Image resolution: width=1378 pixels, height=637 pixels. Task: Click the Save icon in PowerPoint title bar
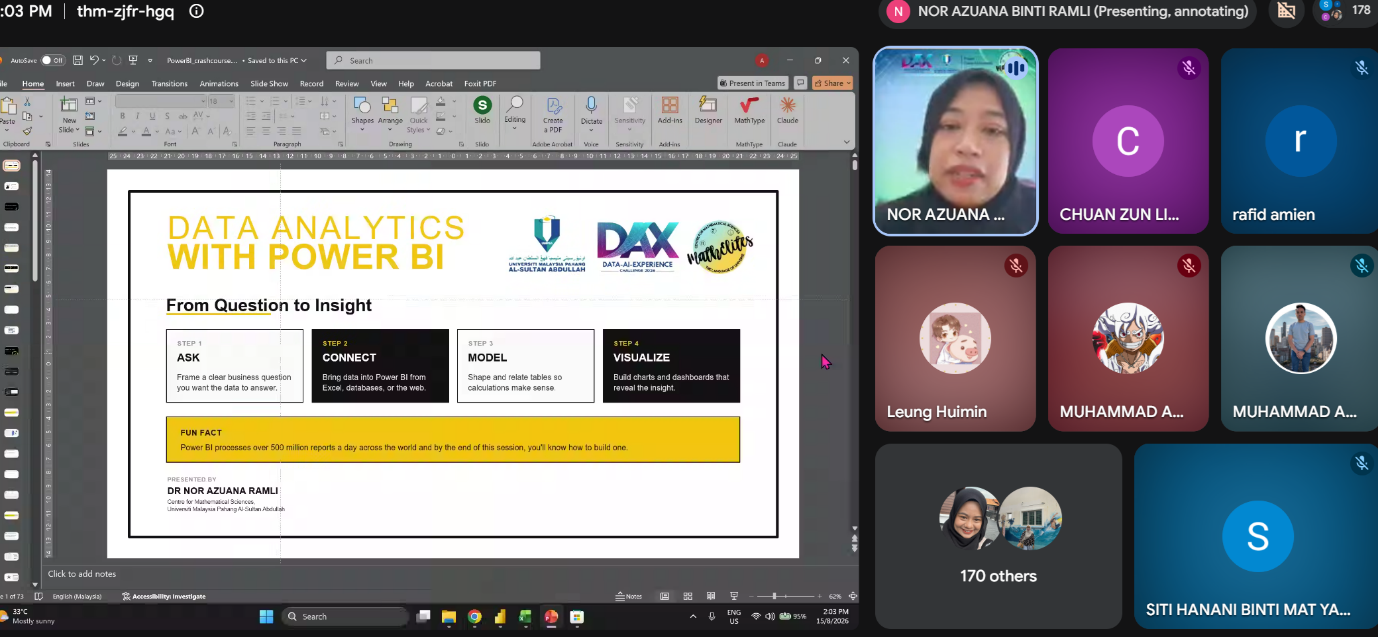(x=78, y=60)
